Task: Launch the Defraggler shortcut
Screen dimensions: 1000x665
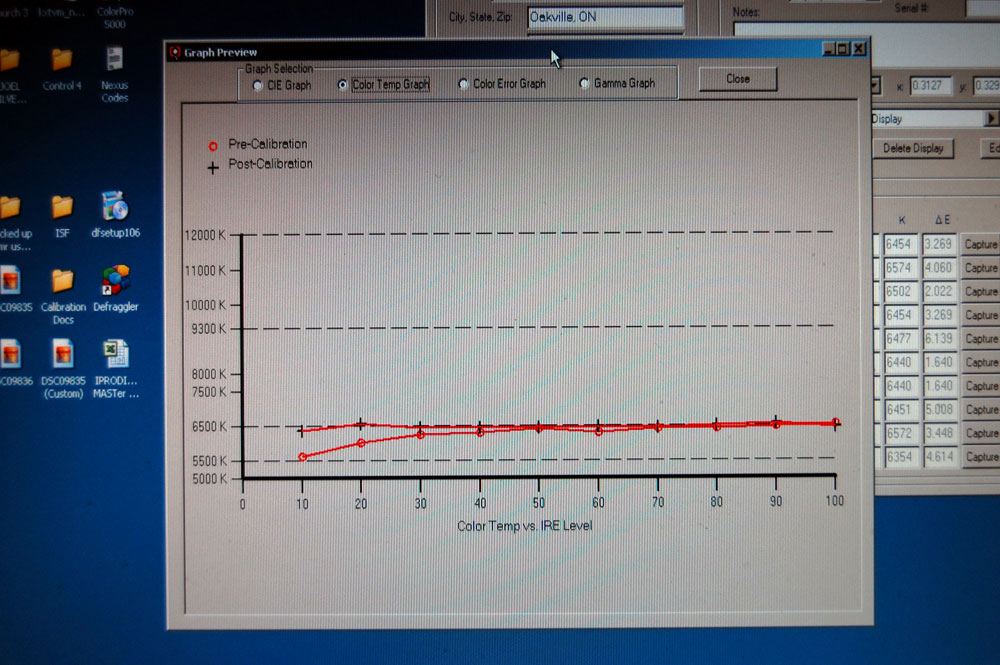Action: [x=116, y=281]
